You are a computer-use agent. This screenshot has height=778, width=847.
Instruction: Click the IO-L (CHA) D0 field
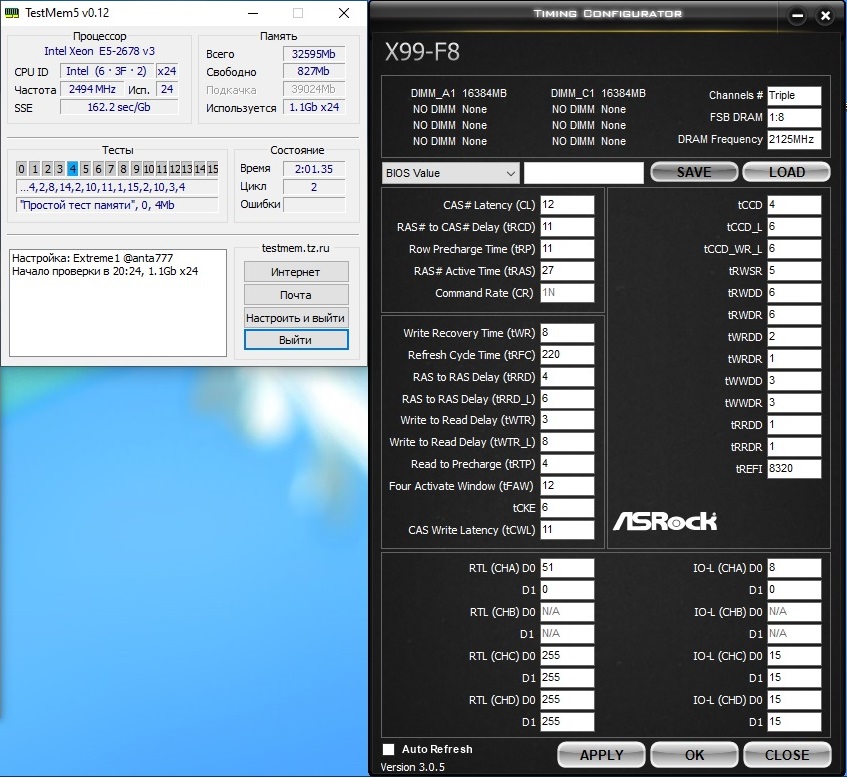tap(794, 568)
